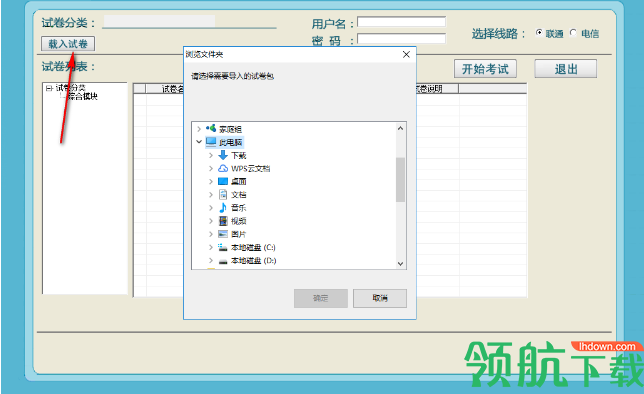
Task: Click the 载入试卷 button
Action: pos(68,44)
